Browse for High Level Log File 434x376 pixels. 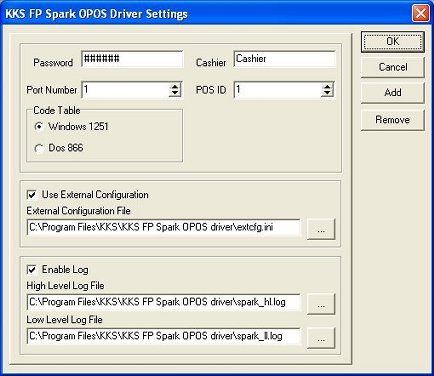coord(321,304)
